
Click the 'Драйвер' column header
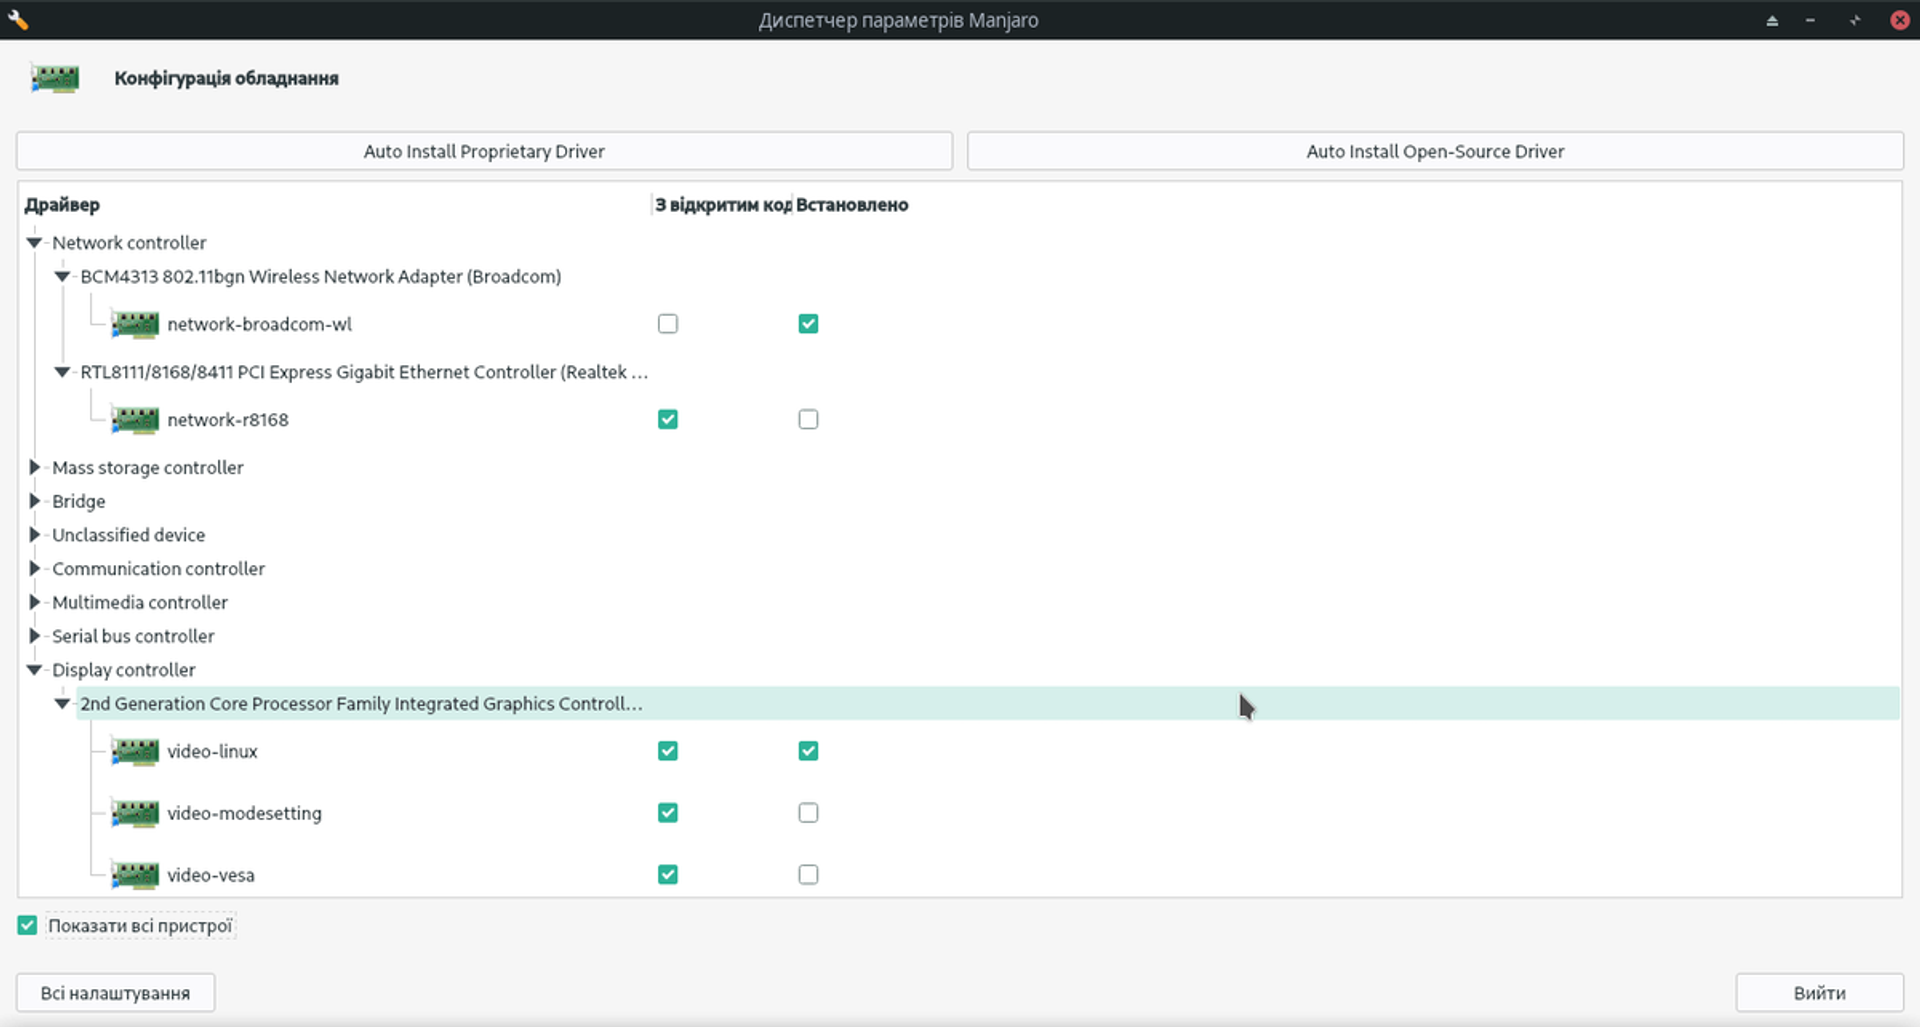coord(62,205)
